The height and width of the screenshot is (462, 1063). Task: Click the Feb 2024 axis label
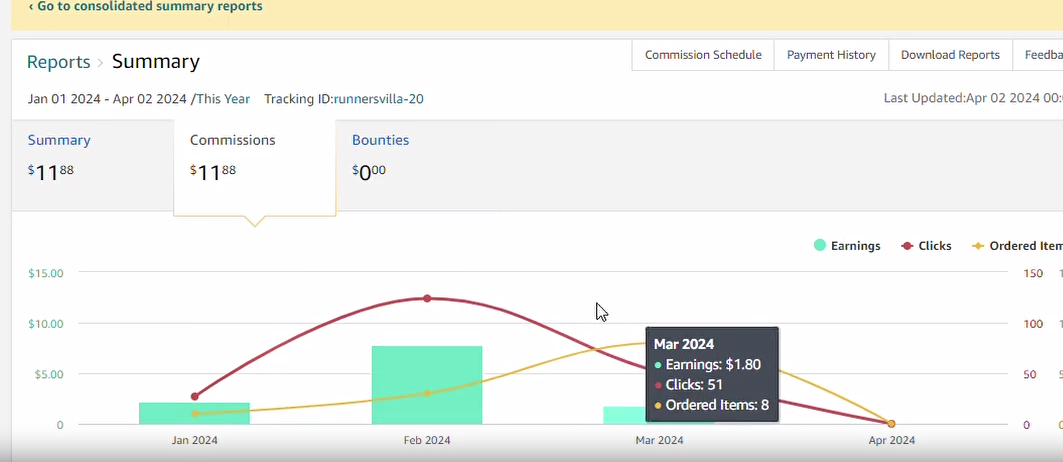[427, 440]
